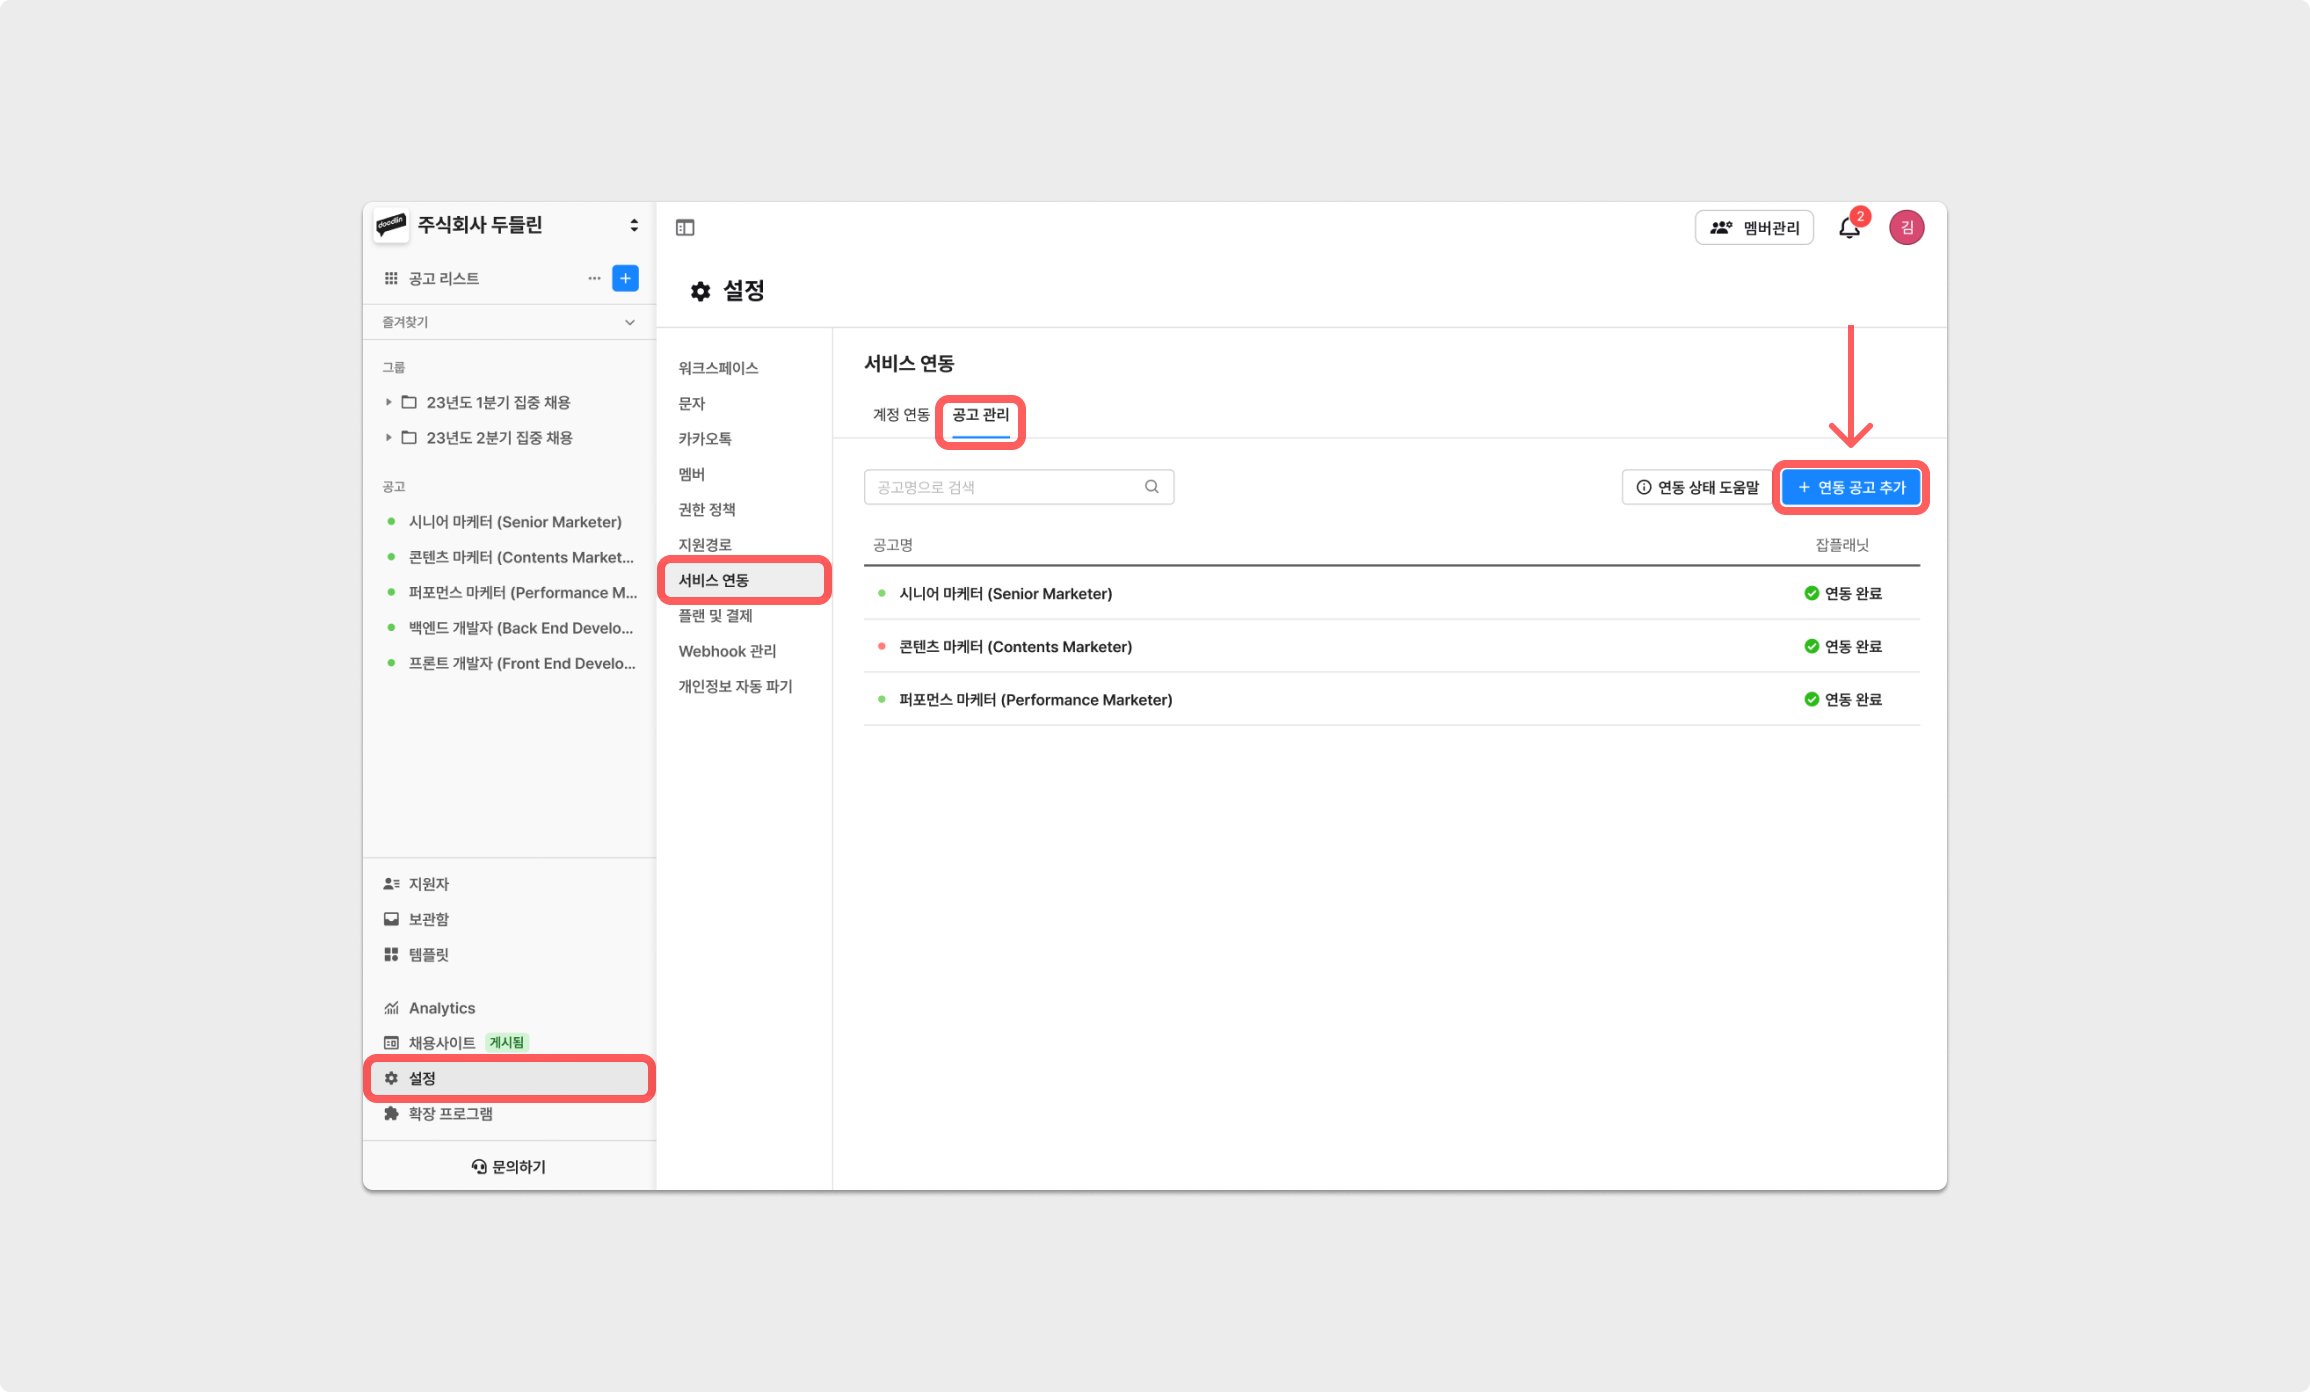Click the 연동 상태 도움말 button
Image resolution: width=2310 pixels, height=1392 pixels.
[x=1697, y=488]
